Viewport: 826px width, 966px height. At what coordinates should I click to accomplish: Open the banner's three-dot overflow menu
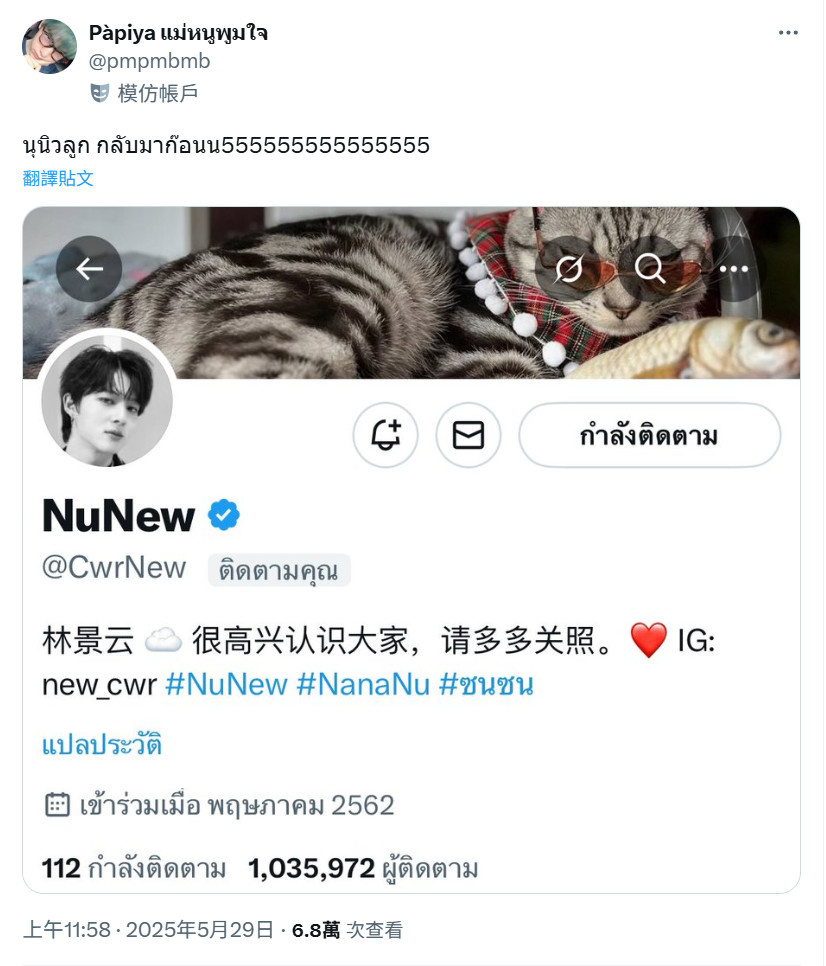click(x=733, y=269)
